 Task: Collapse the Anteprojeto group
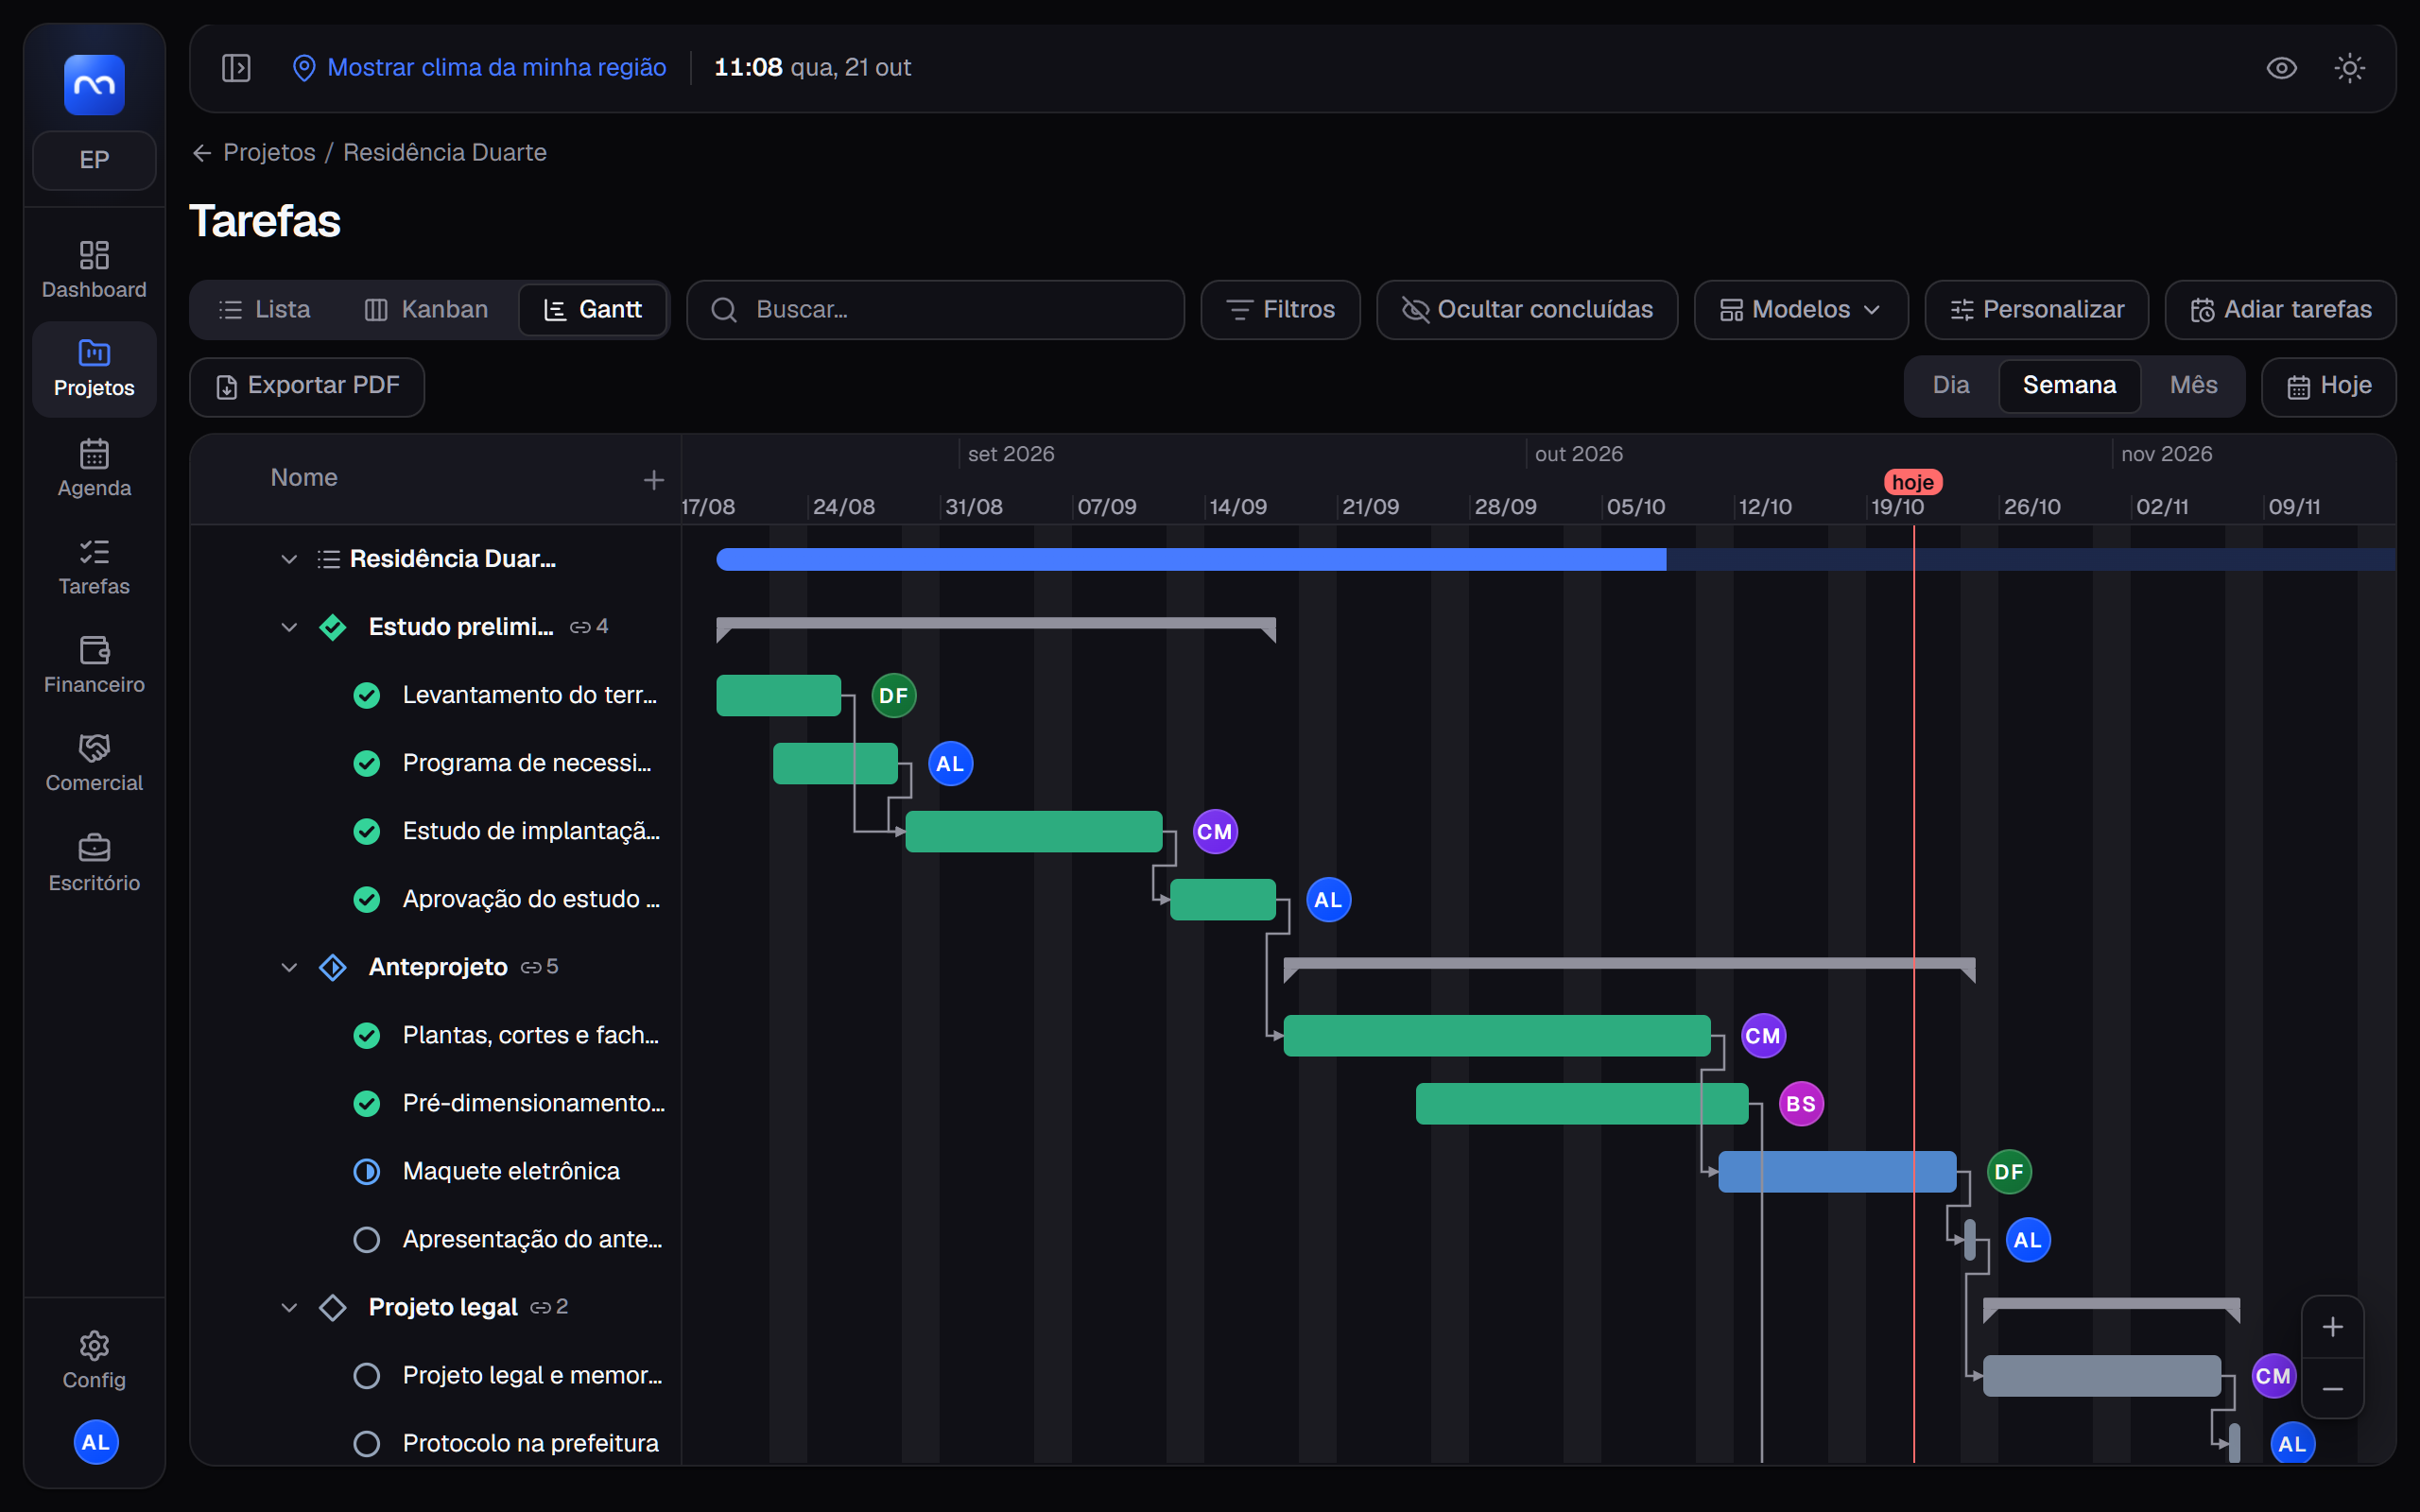click(x=289, y=967)
